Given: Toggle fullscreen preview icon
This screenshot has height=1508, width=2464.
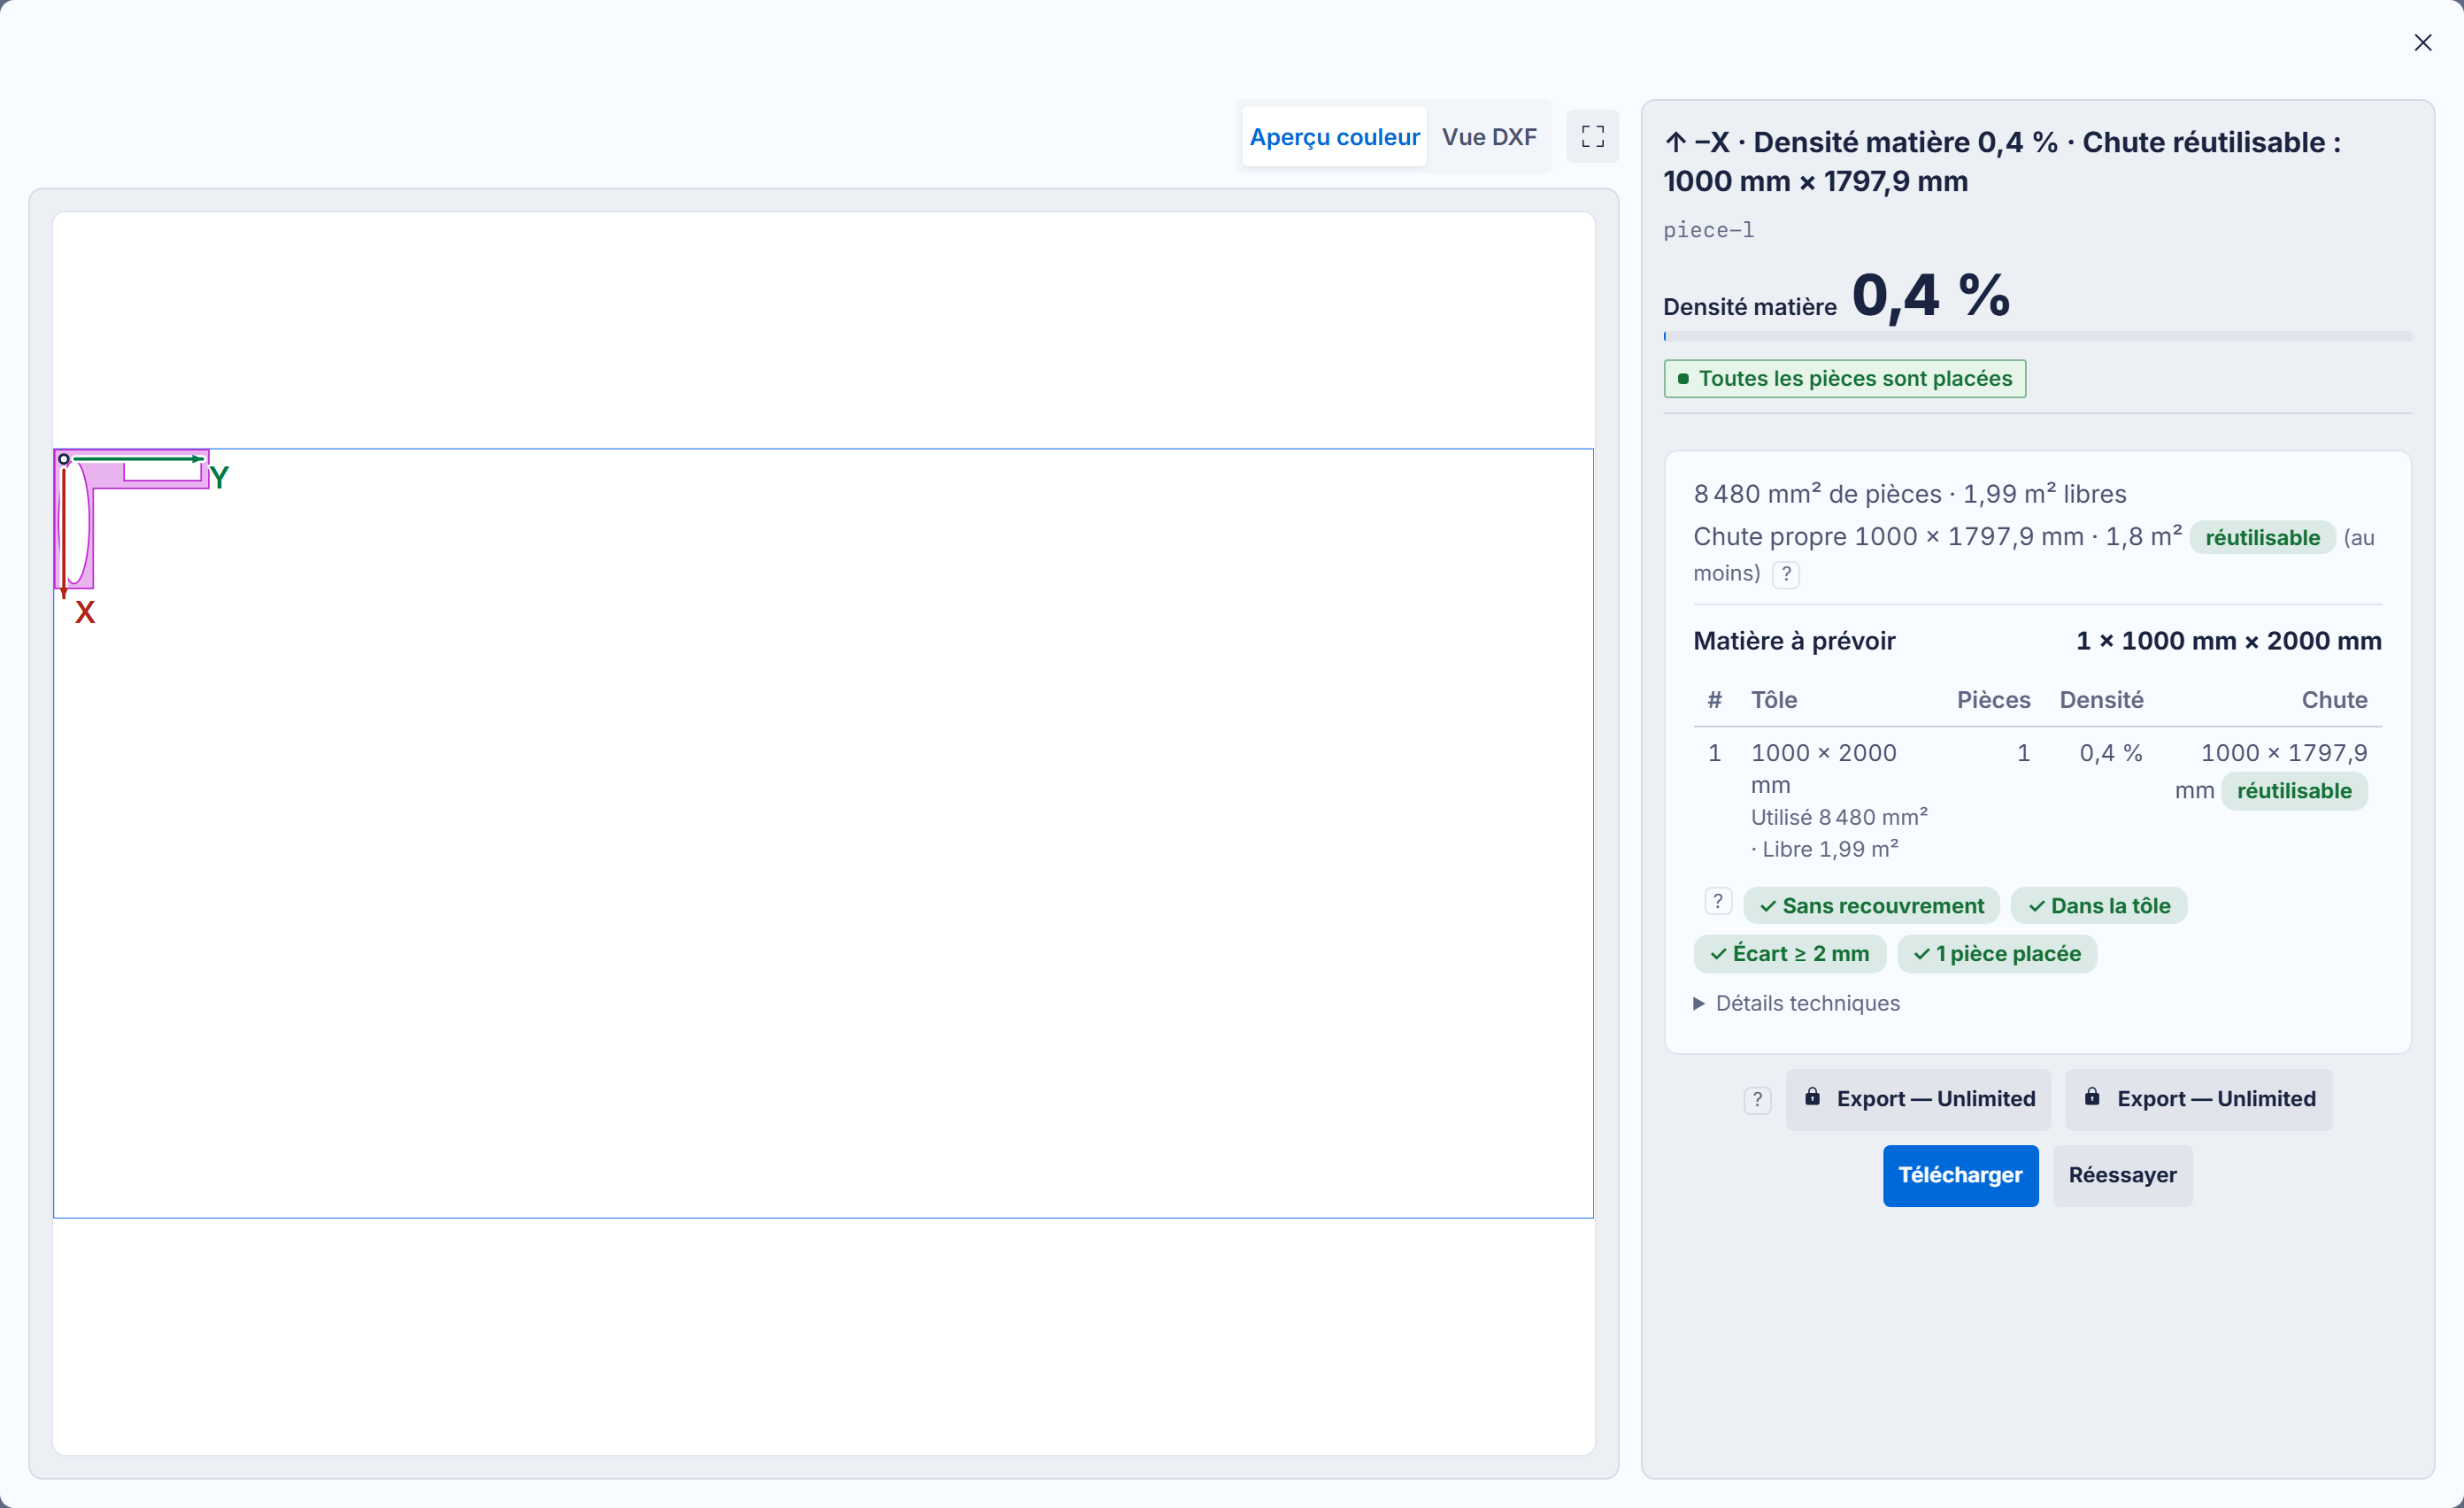Looking at the screenshot, I should (1592, 136).
